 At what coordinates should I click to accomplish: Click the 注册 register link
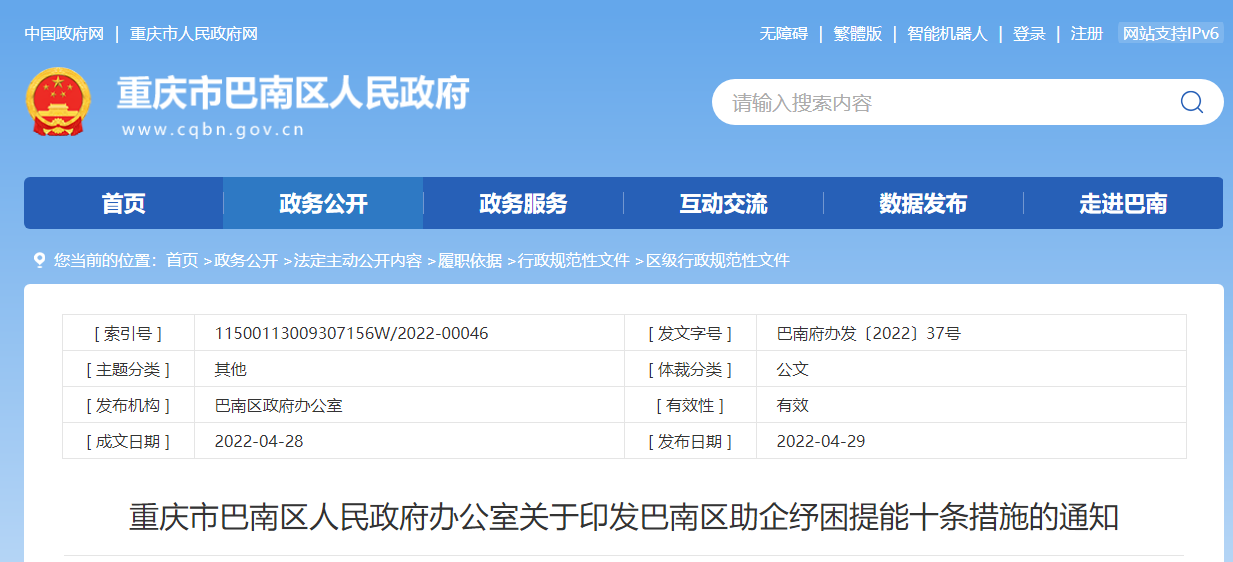tap(1087, 34)
